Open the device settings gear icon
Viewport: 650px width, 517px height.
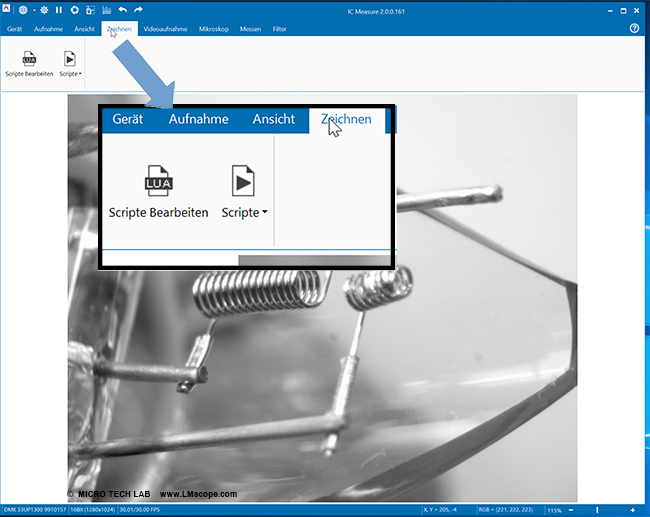[44, 10]
